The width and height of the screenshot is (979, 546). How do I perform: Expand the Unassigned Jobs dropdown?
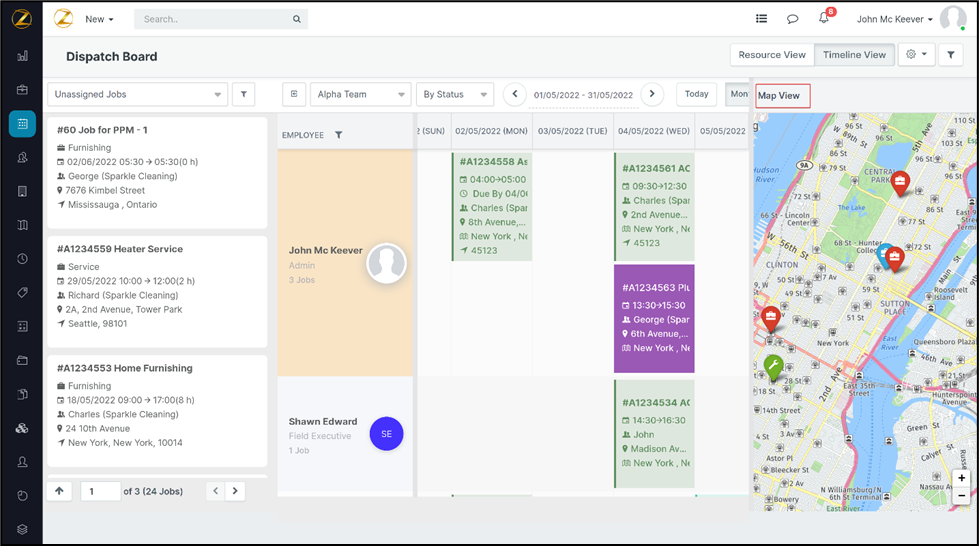[x=137, y=94]
